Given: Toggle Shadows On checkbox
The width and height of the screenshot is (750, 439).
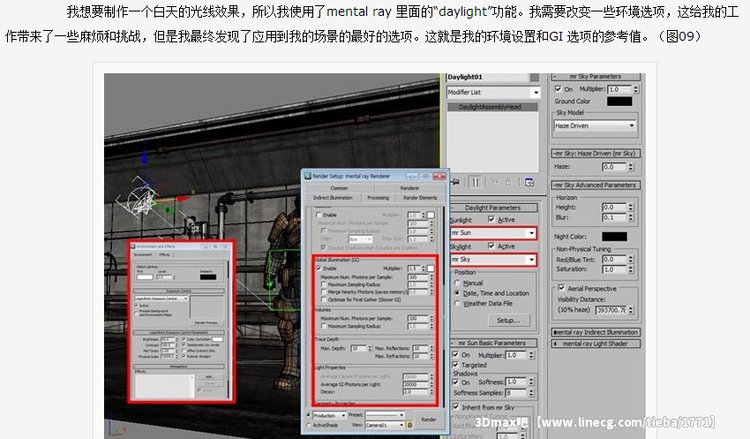Looking at the screenshot, I should coord(455,382).
